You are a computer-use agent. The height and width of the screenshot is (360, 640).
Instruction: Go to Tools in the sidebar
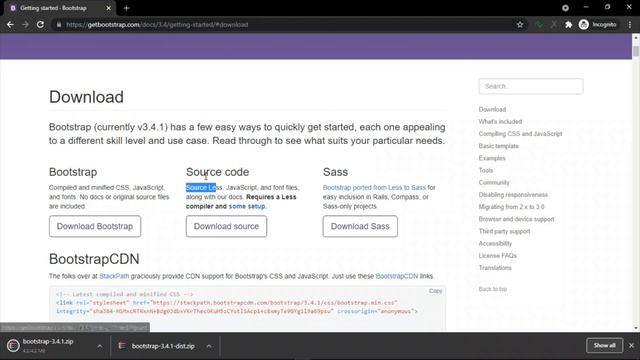point(486,170)
